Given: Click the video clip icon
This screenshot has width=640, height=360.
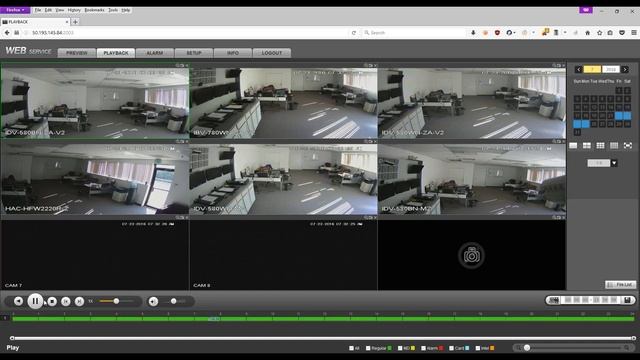Looking at the screenshot, I should (554, 300).
